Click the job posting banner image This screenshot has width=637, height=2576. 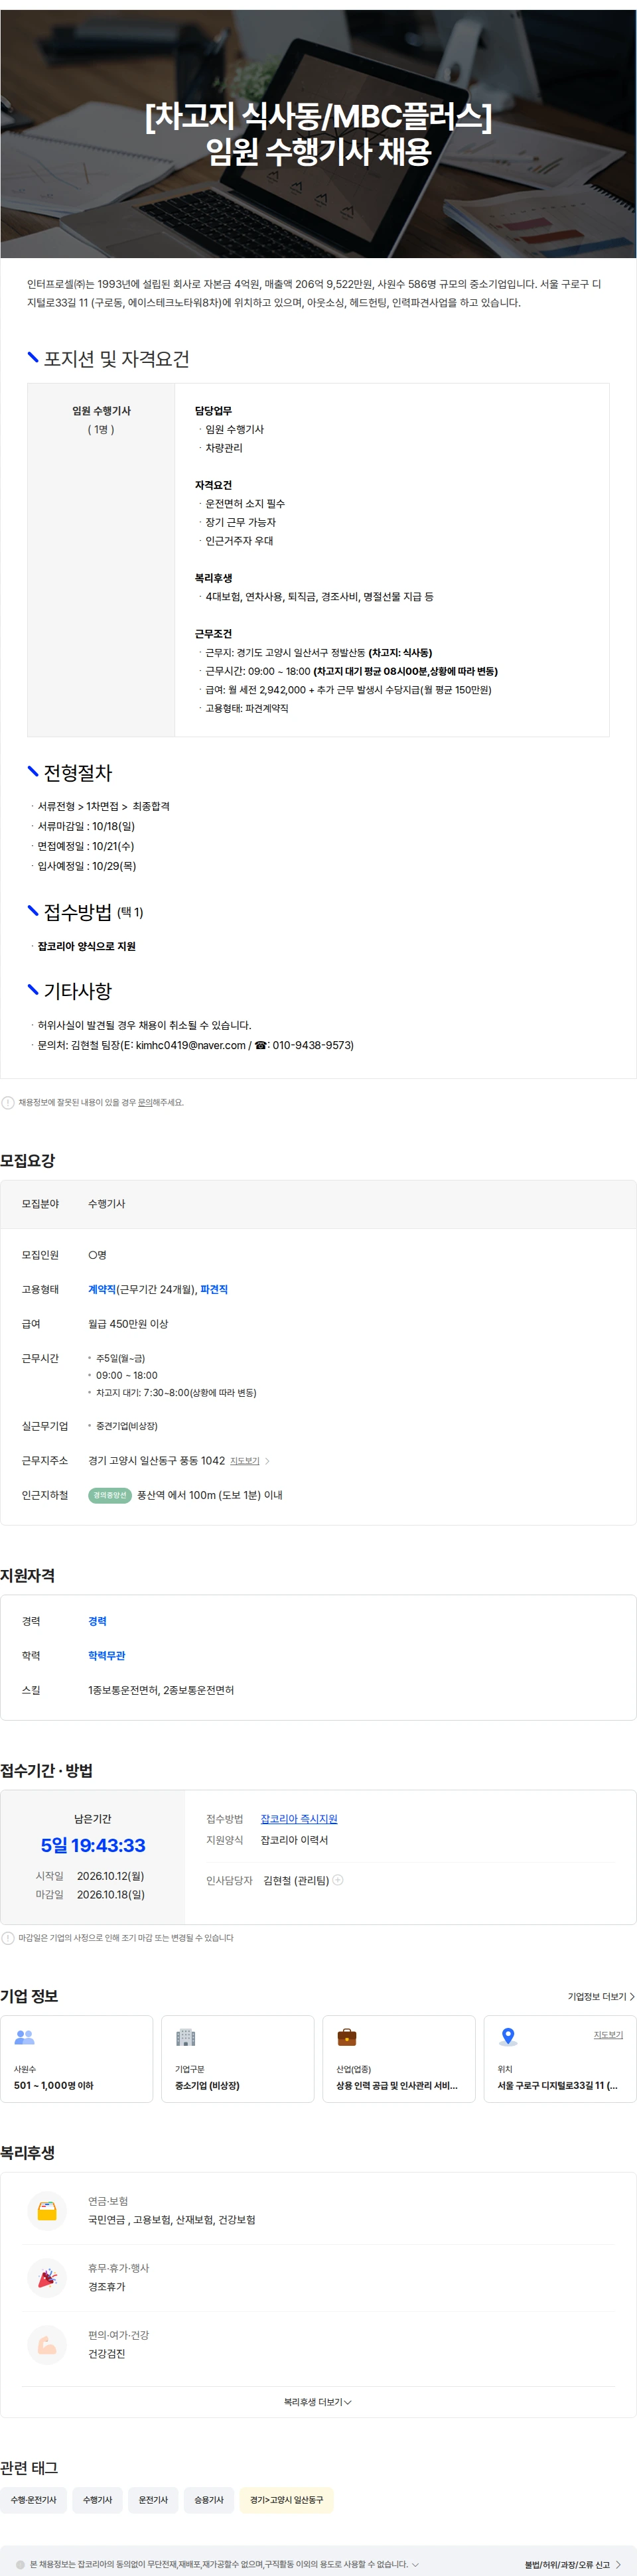(x=318, y=134)
